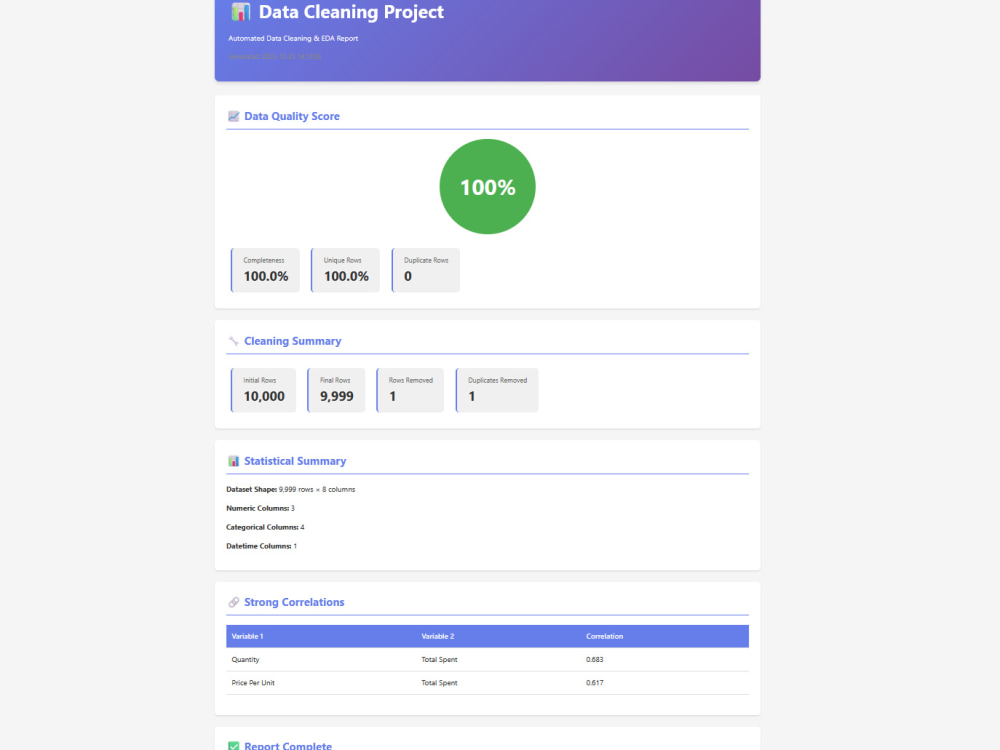Click the Quantity table cell
The image size is (1000, 750).
(x=246, y=659)
